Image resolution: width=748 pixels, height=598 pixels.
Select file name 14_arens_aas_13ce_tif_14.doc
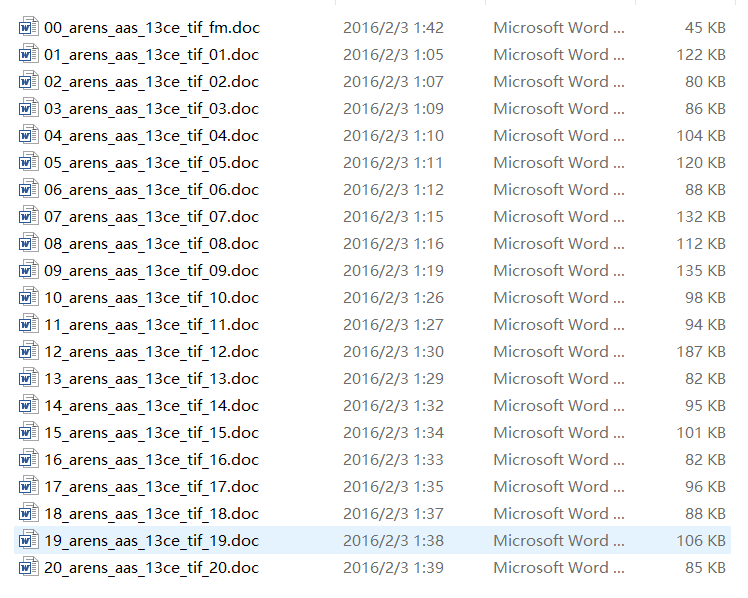pos(151,406)
